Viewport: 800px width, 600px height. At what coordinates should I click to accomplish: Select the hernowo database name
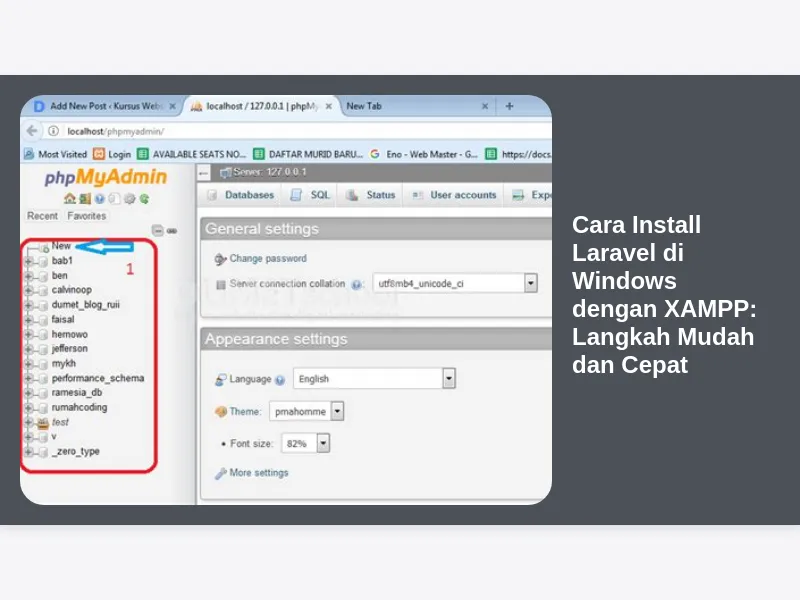click(69, 335)
